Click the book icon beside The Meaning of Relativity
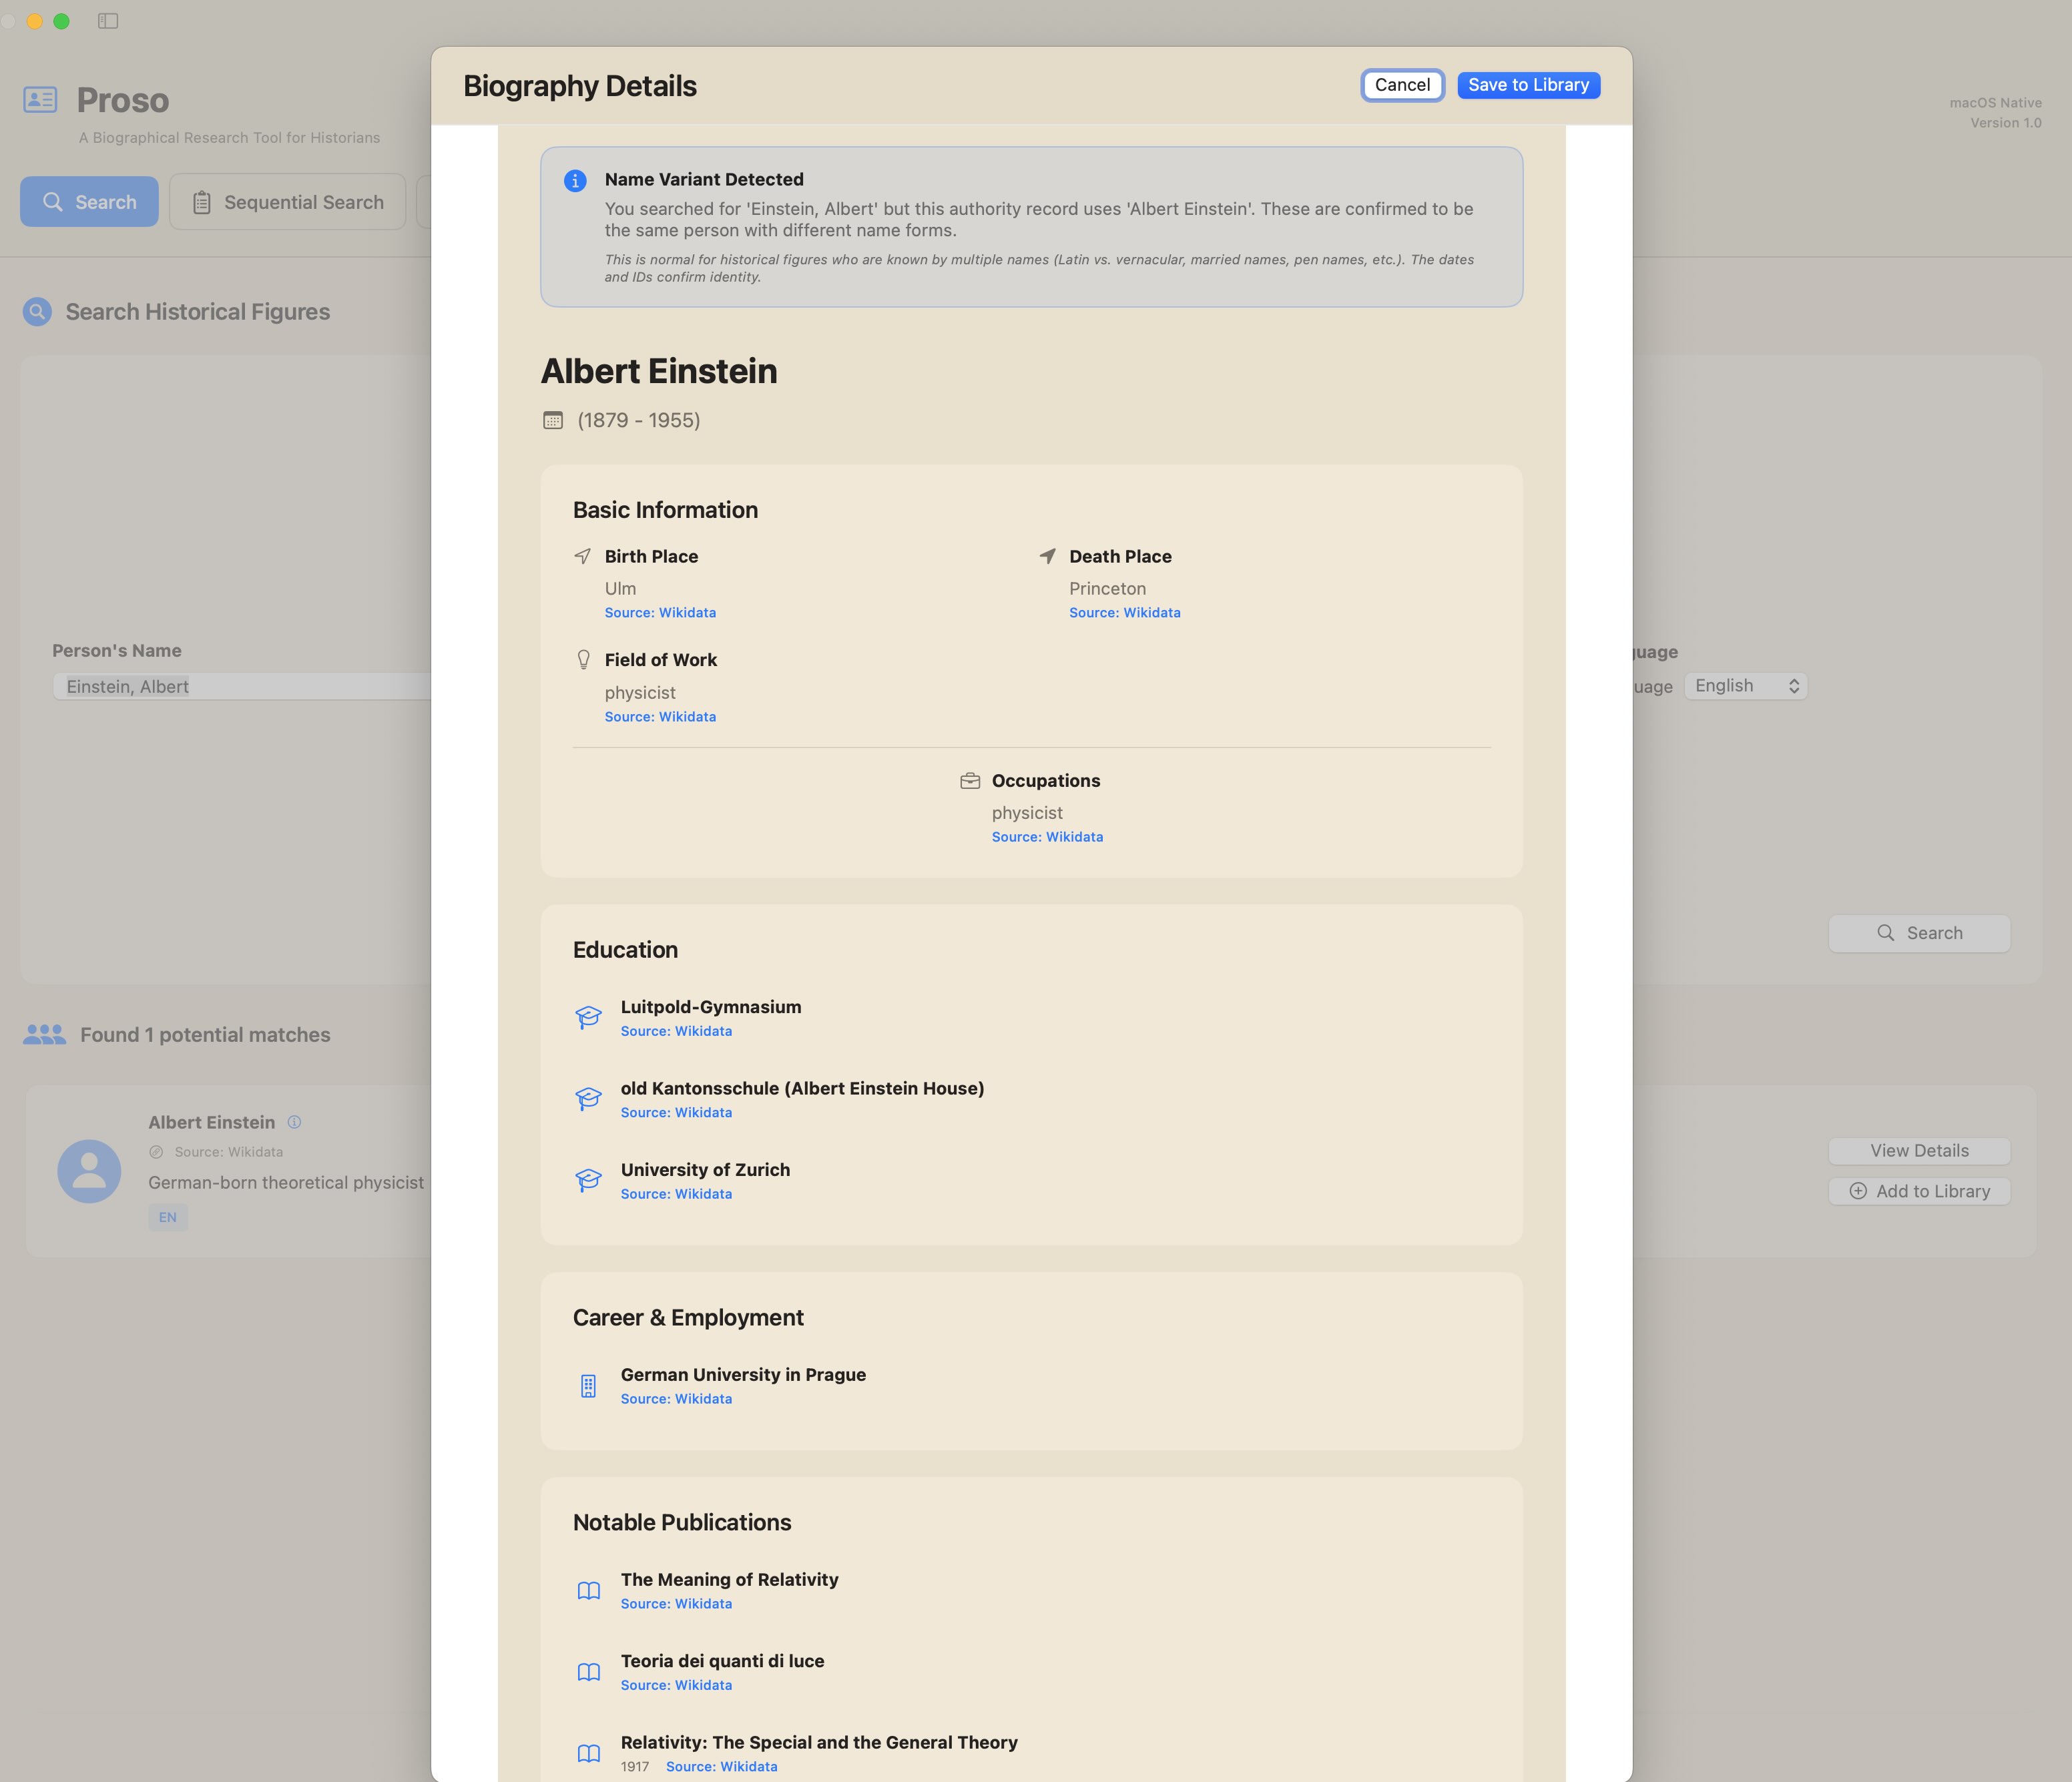 pos(589,1590)
